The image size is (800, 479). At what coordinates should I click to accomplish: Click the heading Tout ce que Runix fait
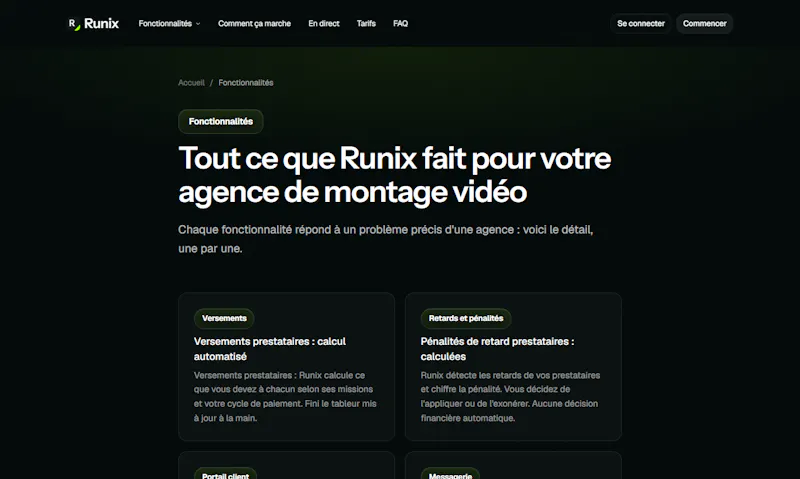click(x=394, y=175)
